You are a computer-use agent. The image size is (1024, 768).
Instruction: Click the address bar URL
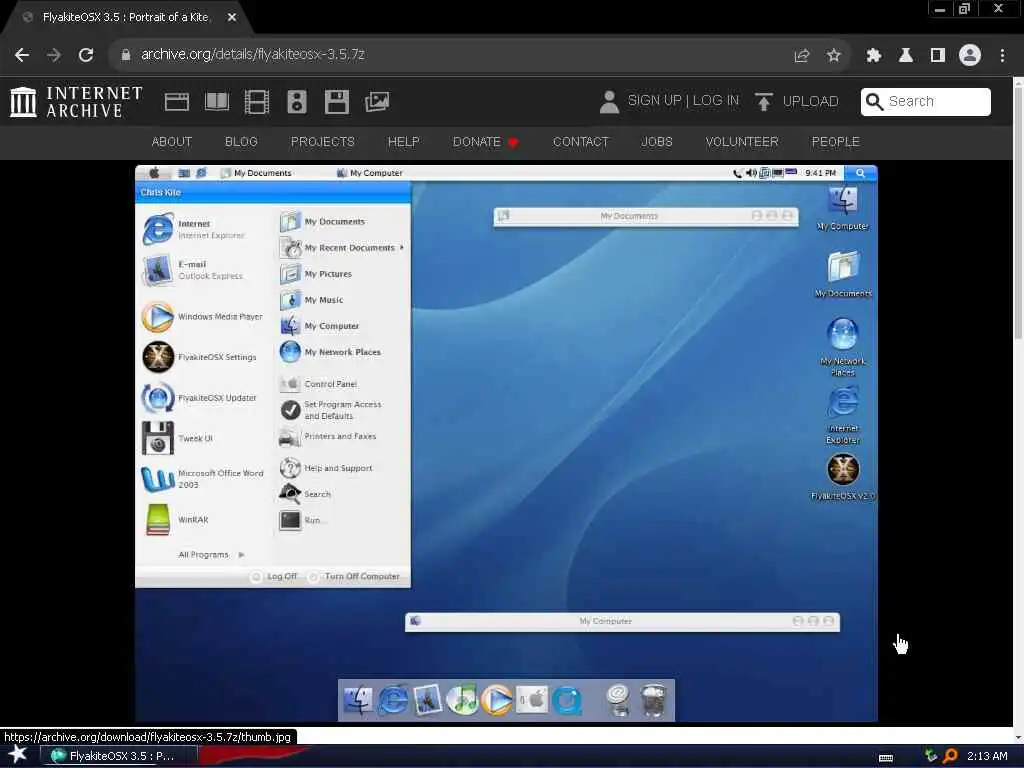[252, 54]
